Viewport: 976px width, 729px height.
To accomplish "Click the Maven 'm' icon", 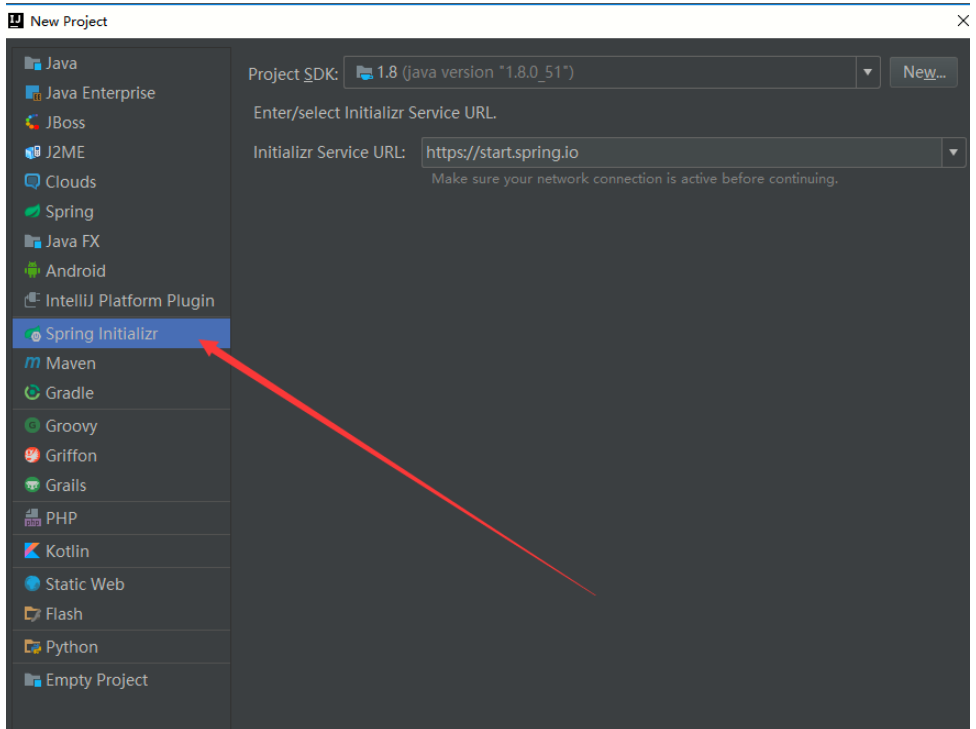I will click(32, 363).
